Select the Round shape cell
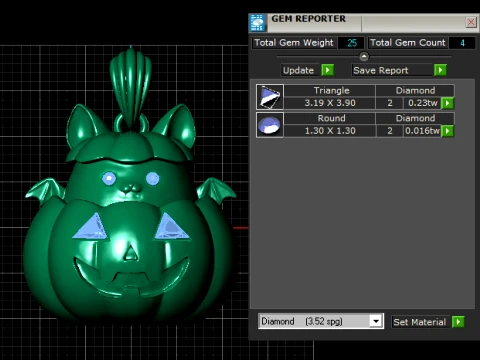This screenshot has height=360, width=480. click(x=330, y=118)
